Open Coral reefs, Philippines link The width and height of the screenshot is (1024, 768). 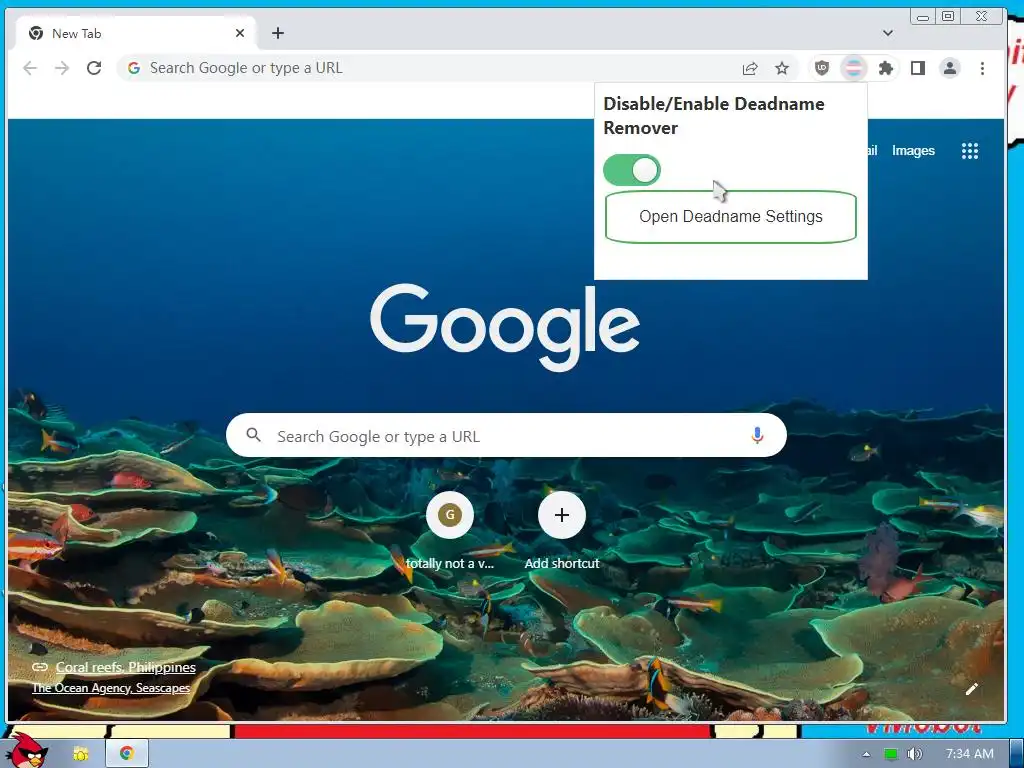pyautogui.click(x=125, y=667)
